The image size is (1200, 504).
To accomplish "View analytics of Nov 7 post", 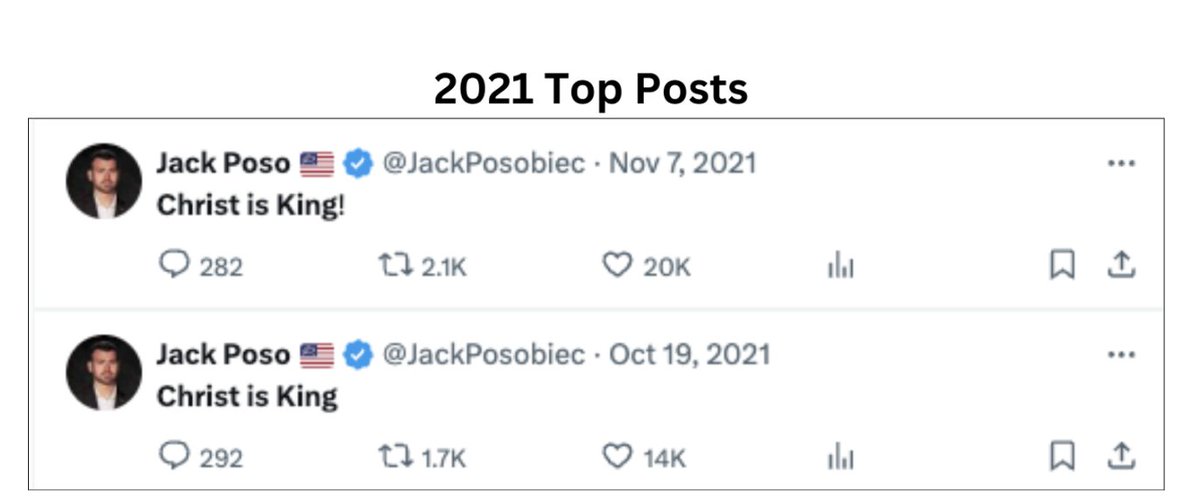I will (x=841, y=266).
